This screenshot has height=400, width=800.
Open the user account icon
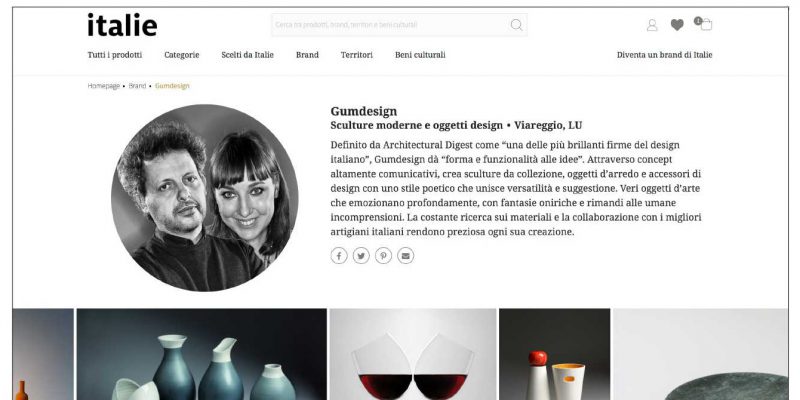click(652, 25)
